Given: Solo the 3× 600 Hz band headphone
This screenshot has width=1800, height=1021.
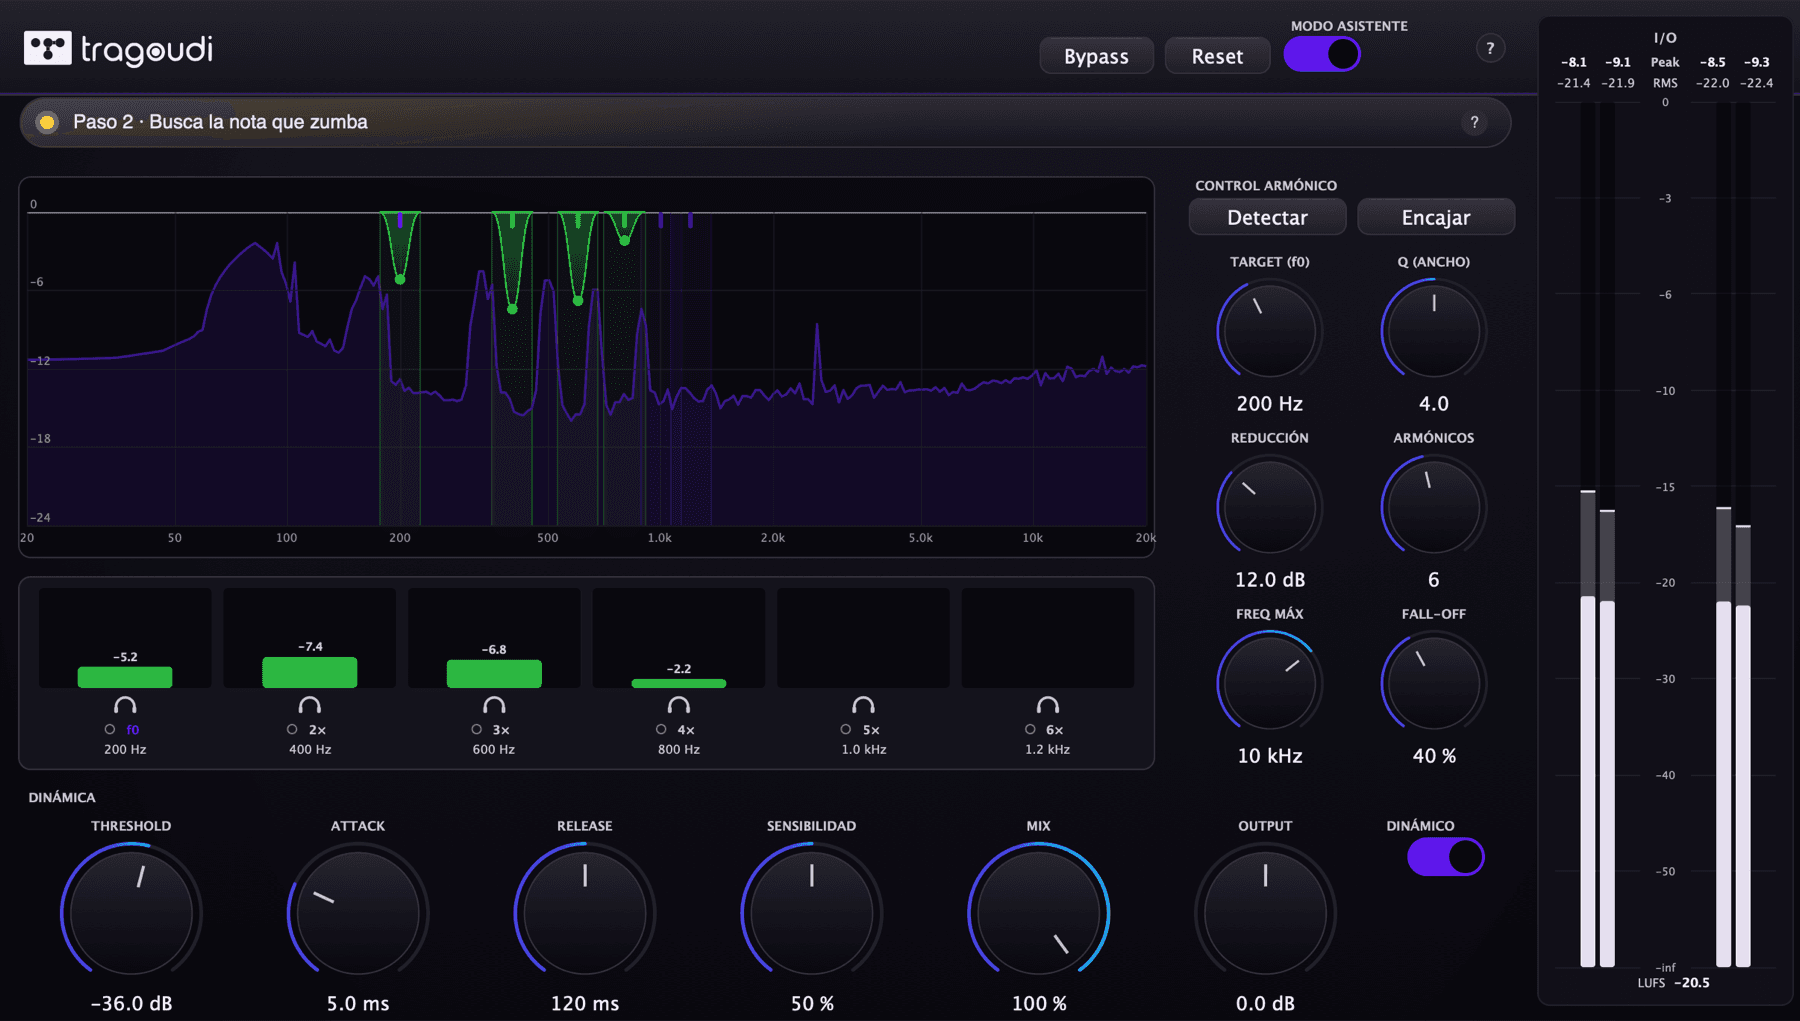Looking at the screenshot, I should pos(494,705).
